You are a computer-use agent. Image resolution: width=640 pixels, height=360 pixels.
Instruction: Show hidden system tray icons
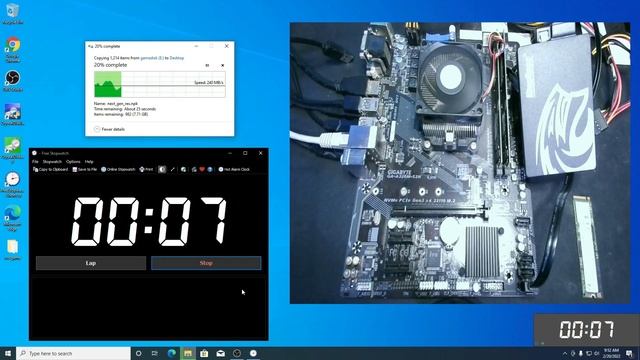[565, 353]
